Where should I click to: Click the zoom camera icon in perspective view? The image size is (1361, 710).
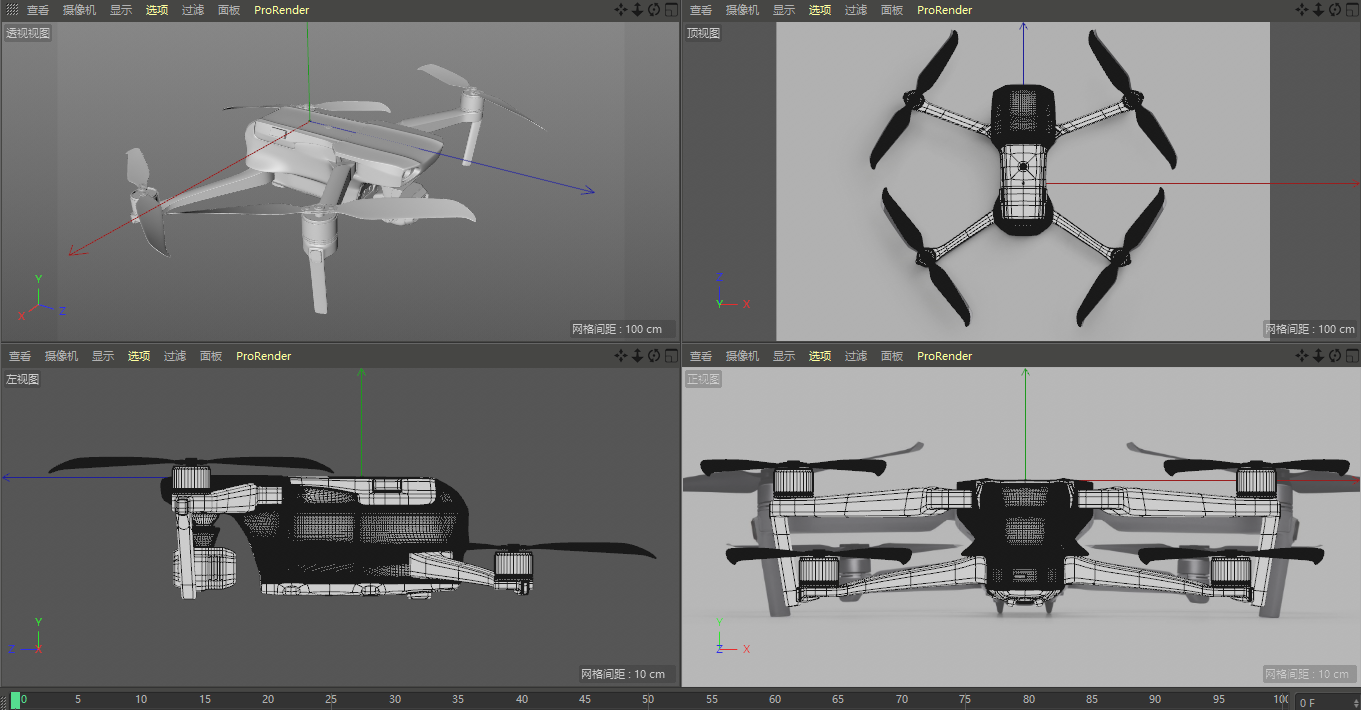[637, 10]
